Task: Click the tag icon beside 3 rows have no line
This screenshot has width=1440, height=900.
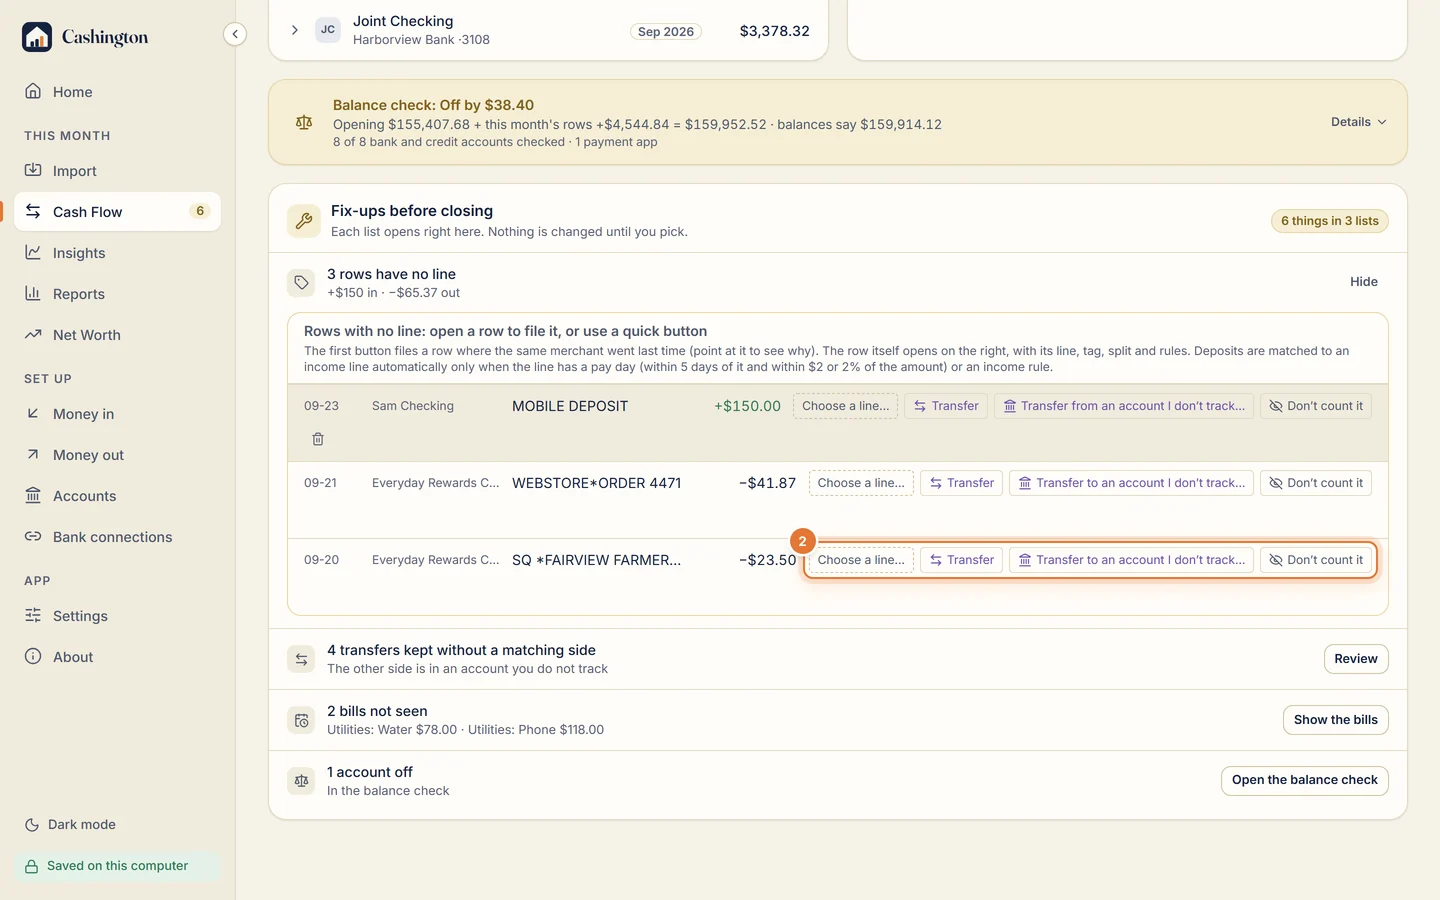Action: click(301, 283)
